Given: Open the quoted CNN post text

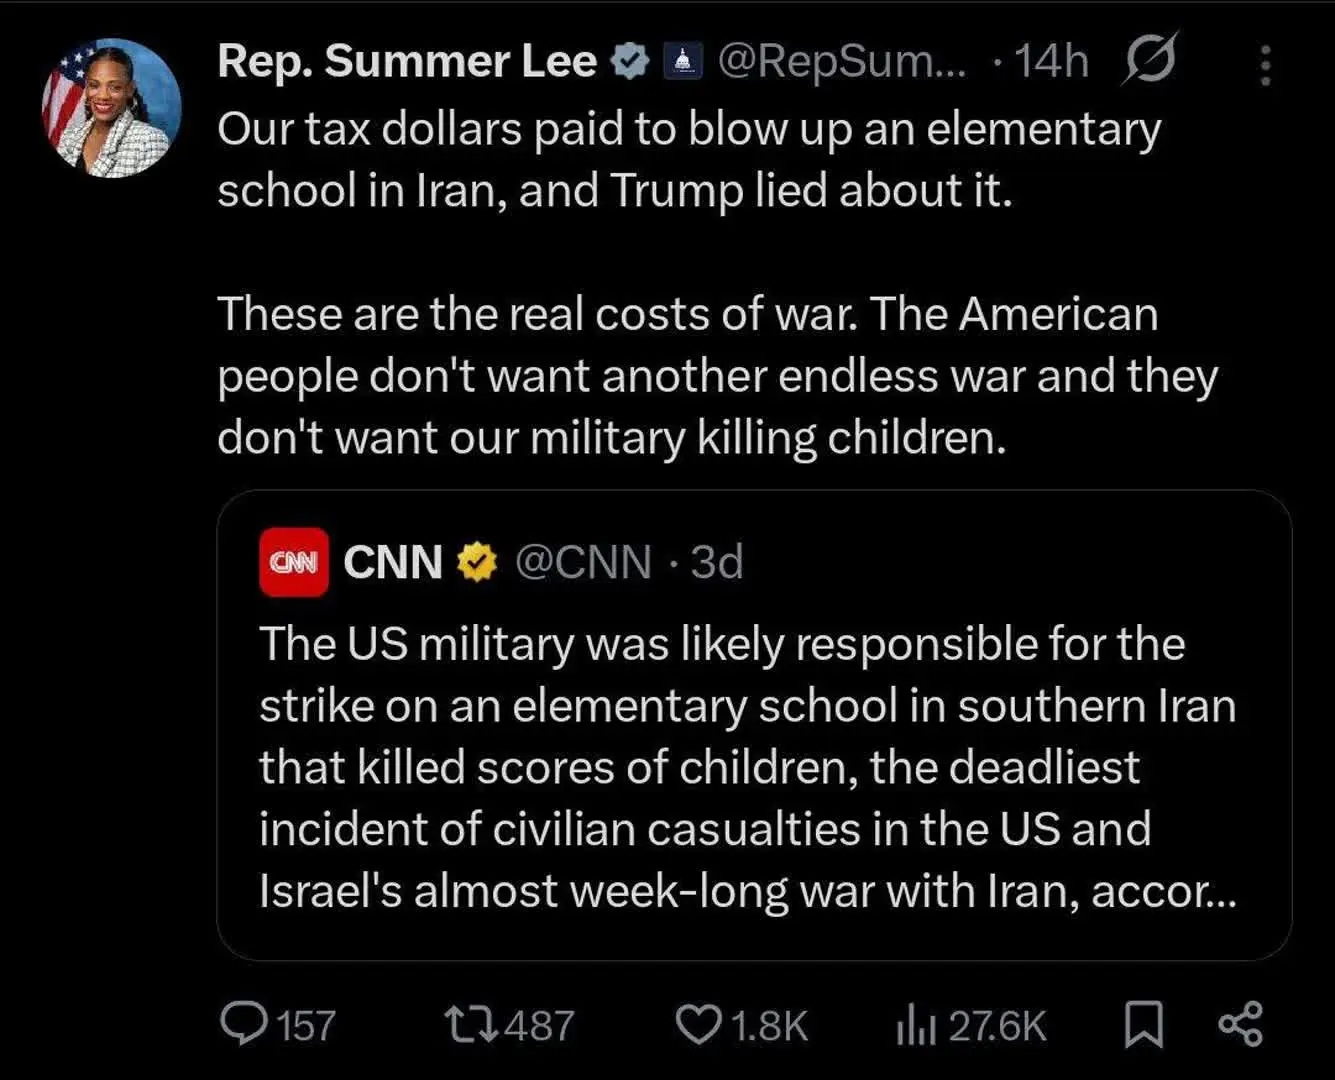Looking at the screenshot, I should click(747, 767).
